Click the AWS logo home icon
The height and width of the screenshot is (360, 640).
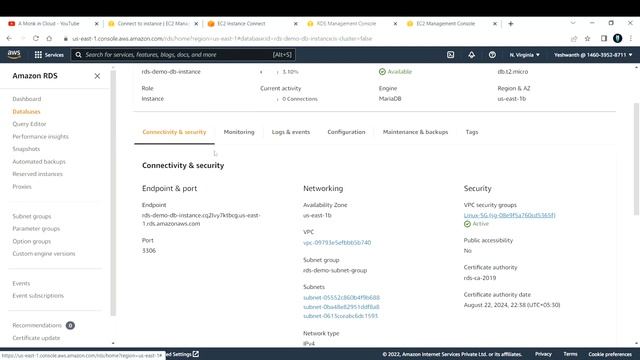click(x=14, y=54)
